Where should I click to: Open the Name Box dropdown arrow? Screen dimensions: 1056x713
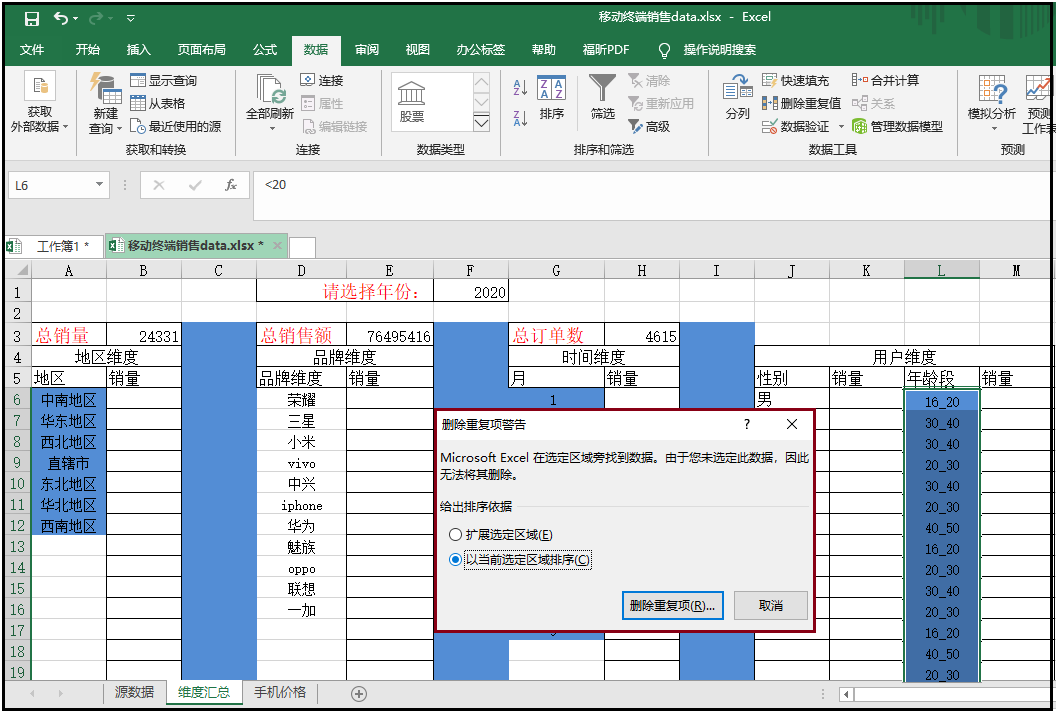pos(99,185)
